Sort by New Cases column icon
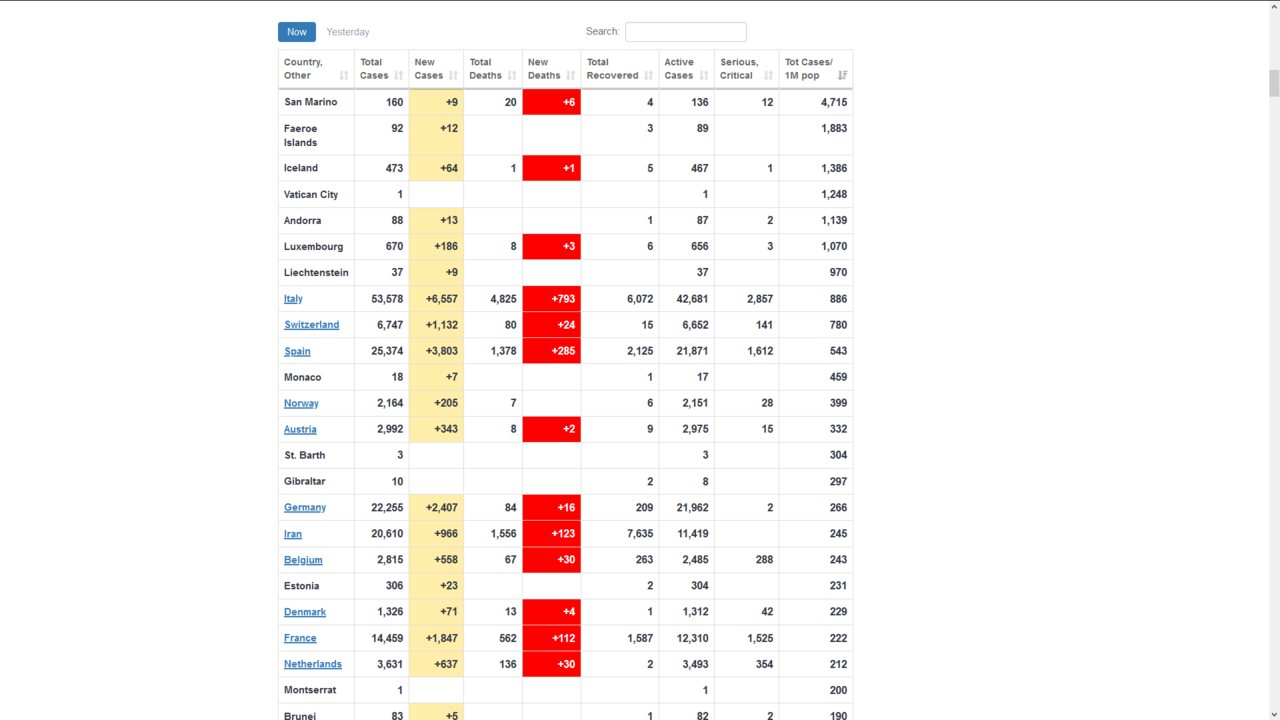This screenshot has height=720, width=1280. pos(454,75)
